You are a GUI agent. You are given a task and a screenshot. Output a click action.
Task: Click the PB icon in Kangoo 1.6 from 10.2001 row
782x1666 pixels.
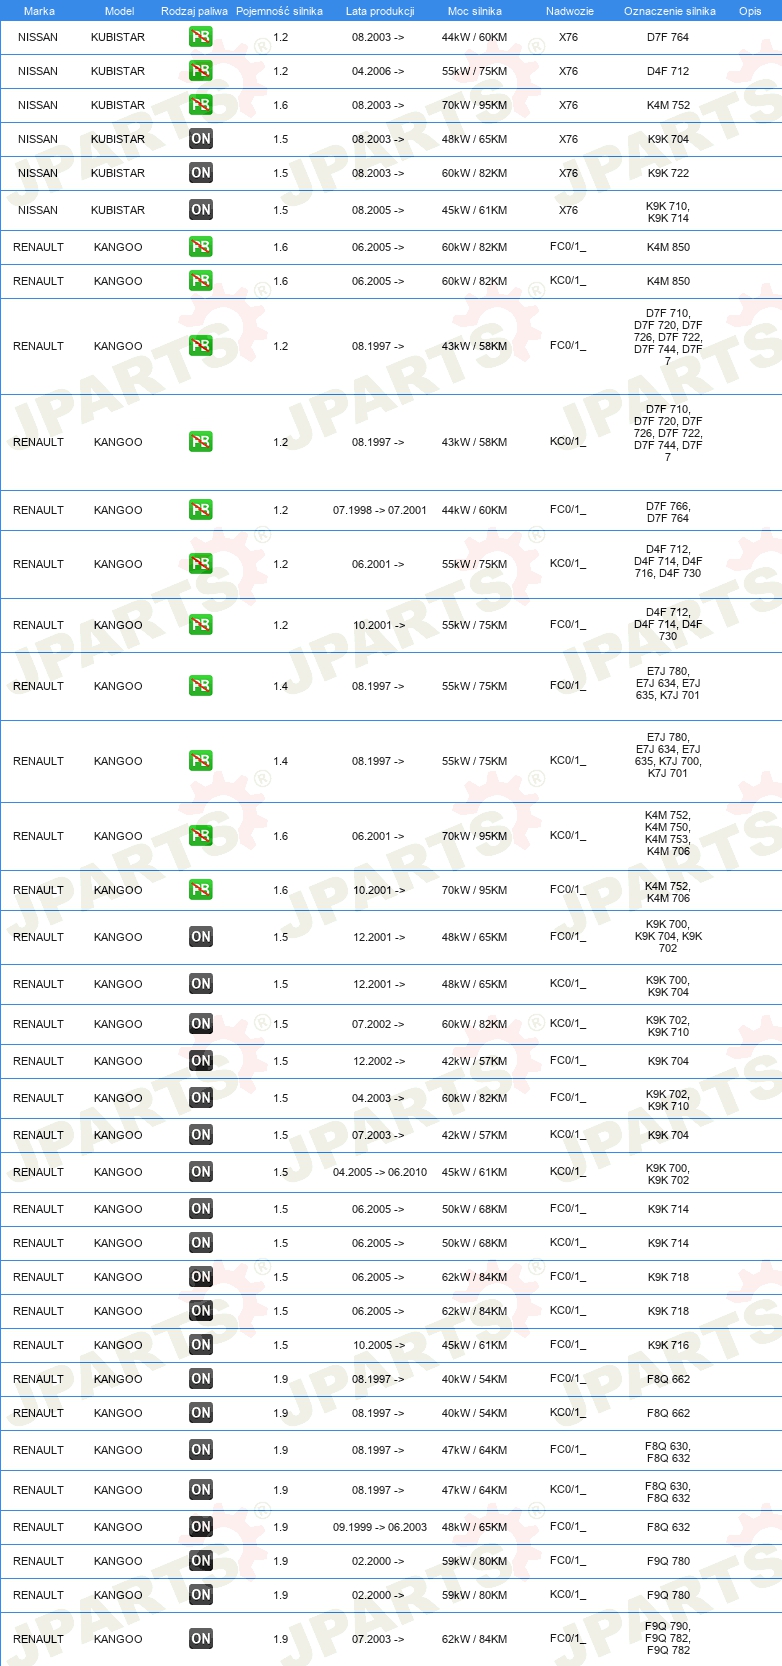pyautogui.click(x=200, y=890)
